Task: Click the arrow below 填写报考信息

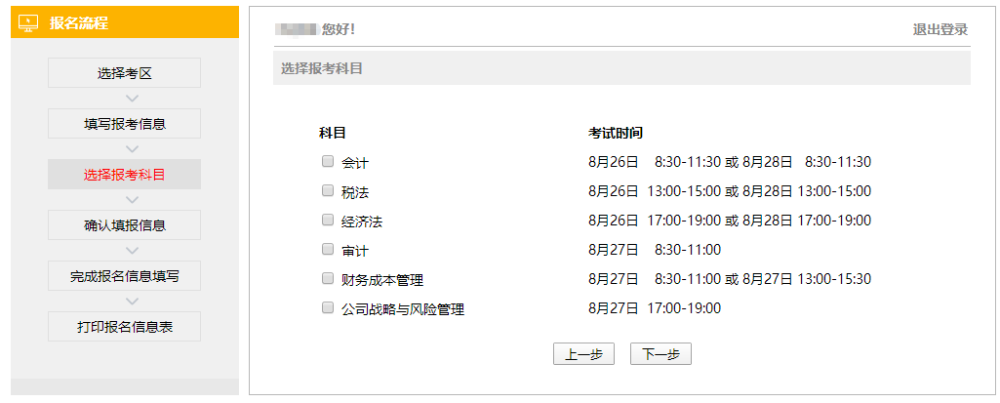Action: [x=131, y=149]
